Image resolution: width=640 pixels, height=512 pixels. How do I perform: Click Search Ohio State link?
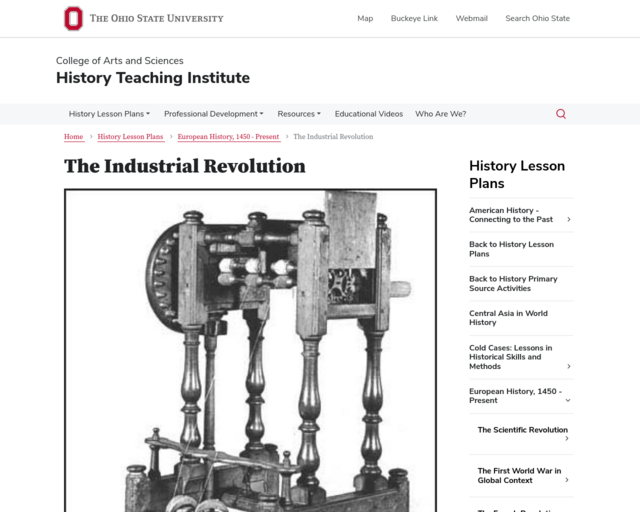[538, 18]
